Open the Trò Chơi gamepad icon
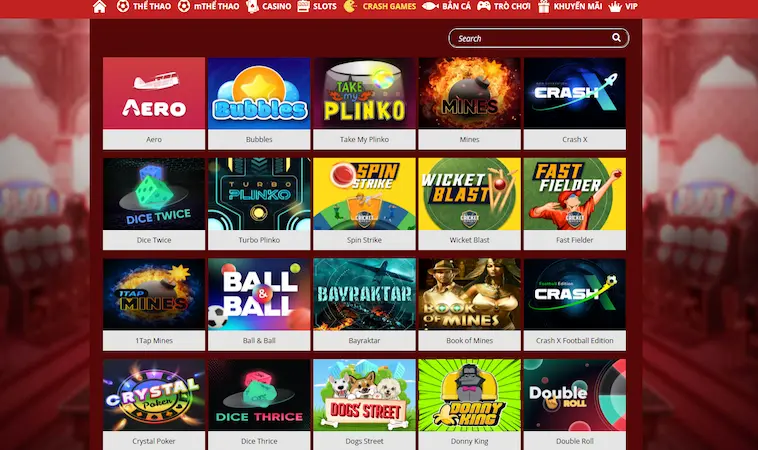Screen dimensions: 758x450 pyautogui.click(x=483, y=6)
